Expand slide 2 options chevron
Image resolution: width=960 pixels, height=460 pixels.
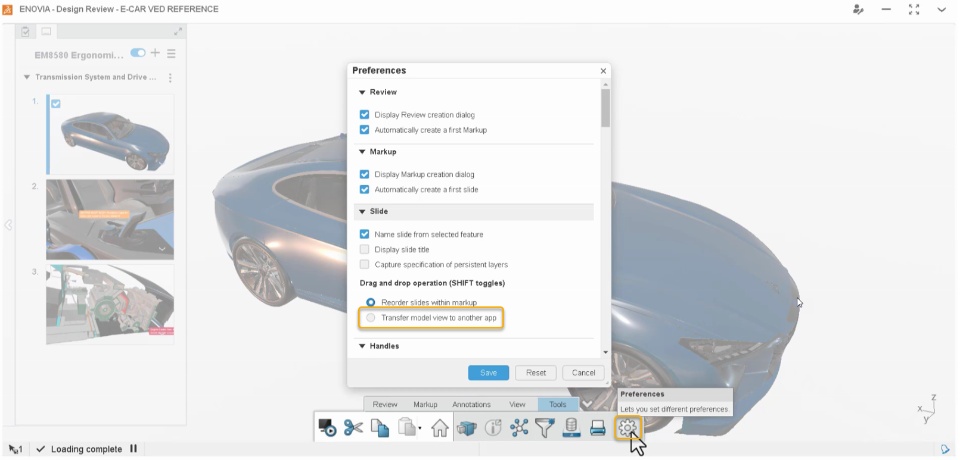(x=162, y=249)
